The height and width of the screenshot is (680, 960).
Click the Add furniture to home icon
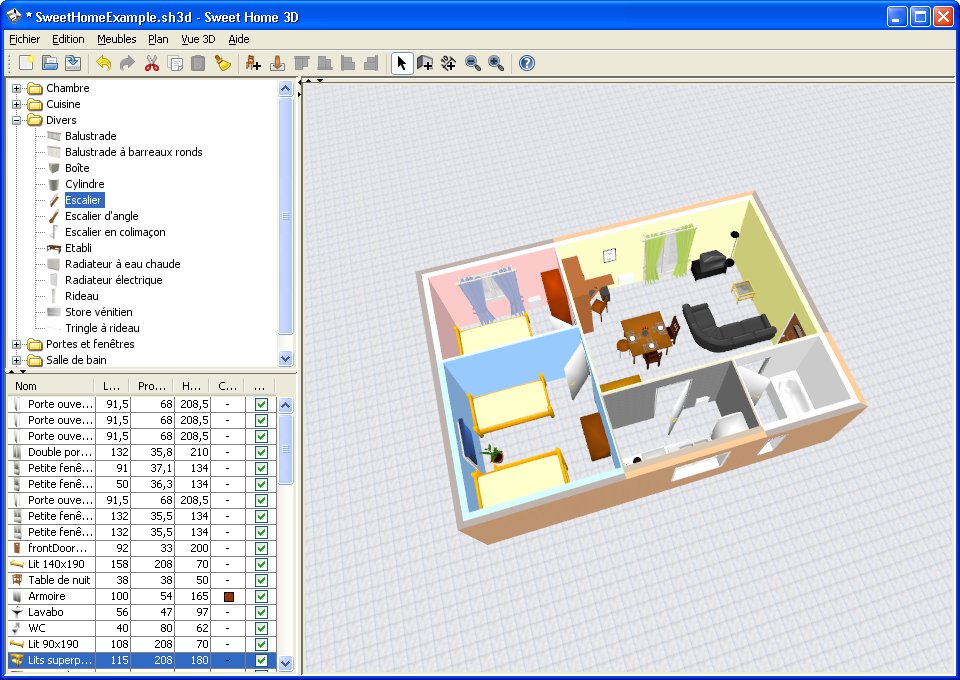(x=253, y=64)
